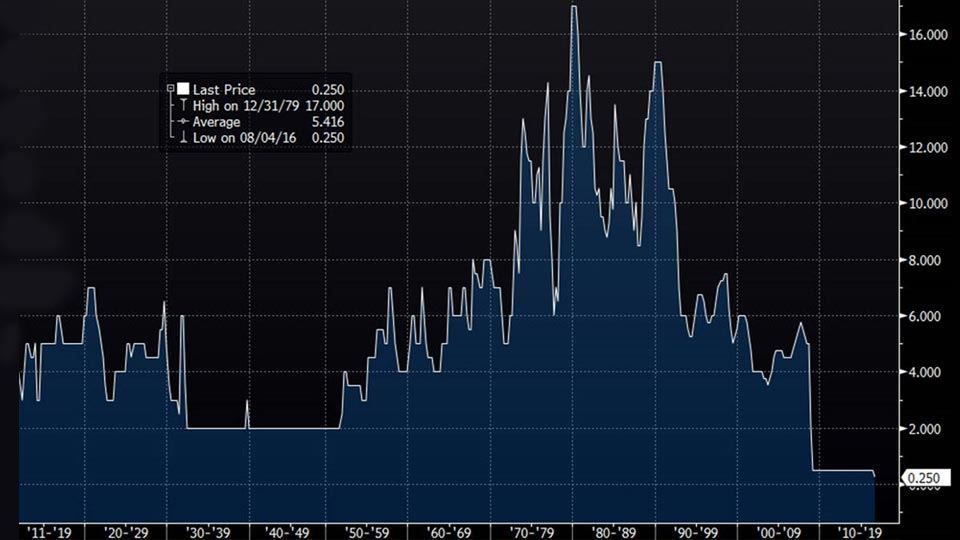Click the 5.416 average value in legend
The height and width of the screenshot is (540, 960).
[x=329, y=121]
